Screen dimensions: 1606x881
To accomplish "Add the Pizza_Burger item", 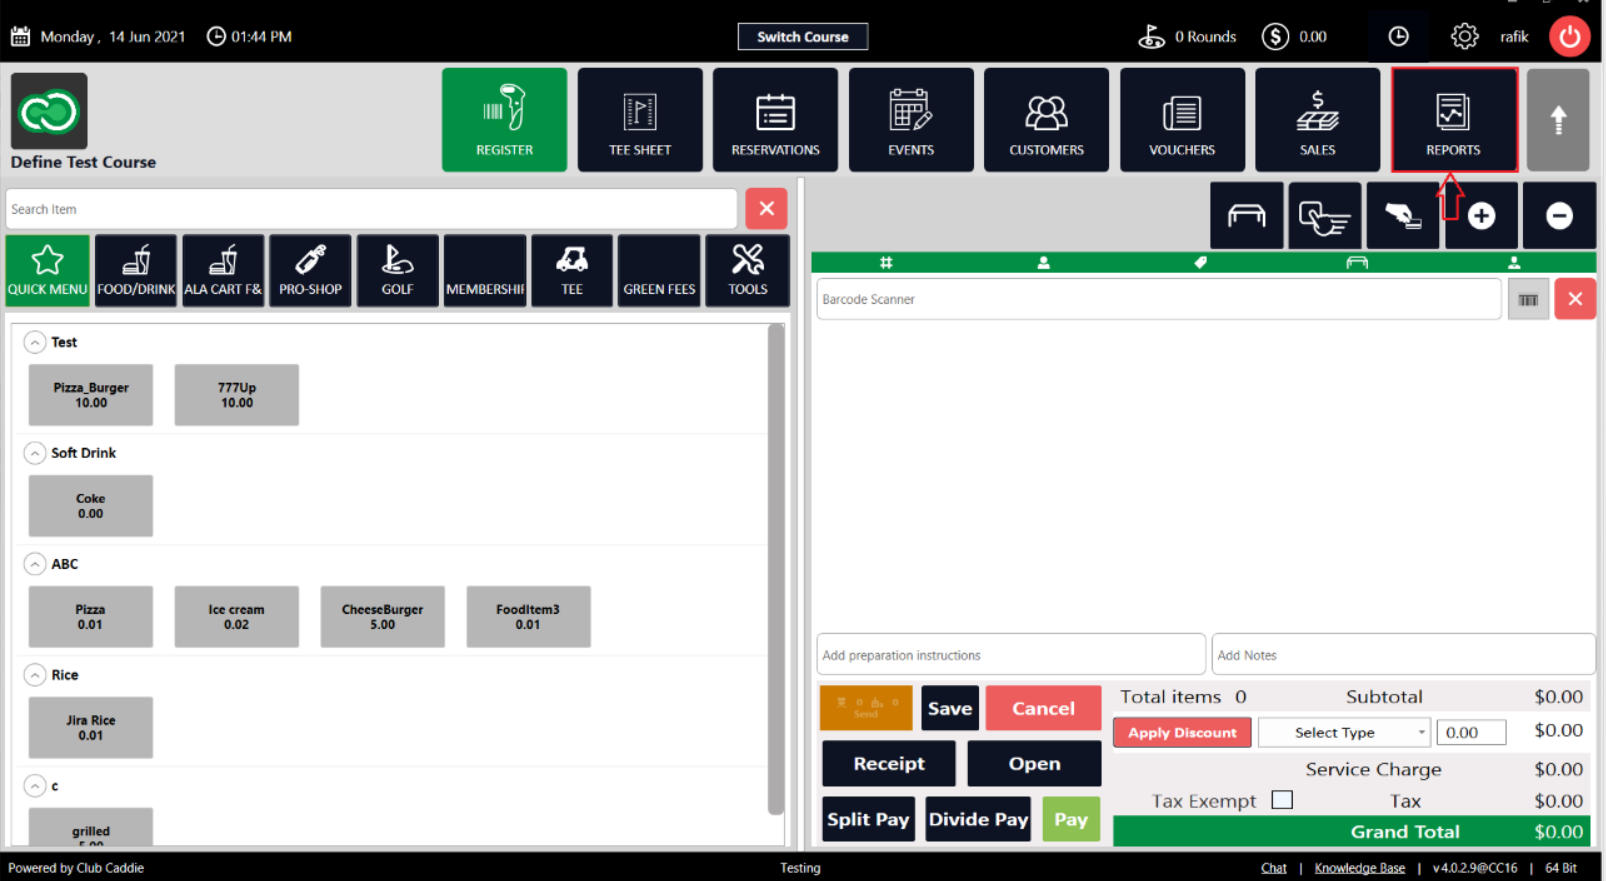I will (91, 395).
